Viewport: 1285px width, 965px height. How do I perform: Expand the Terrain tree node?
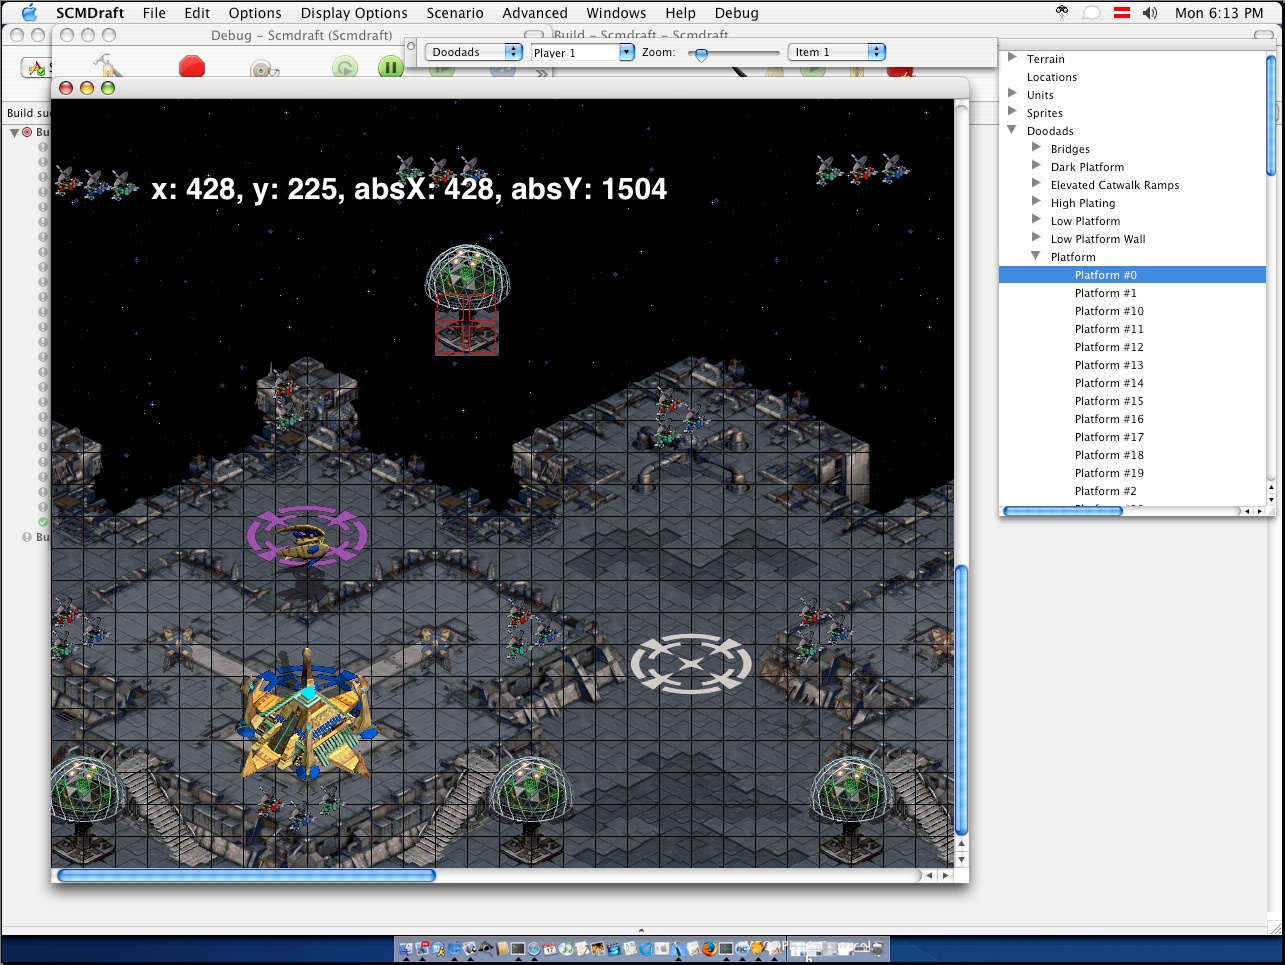[x=1013, y=58]
